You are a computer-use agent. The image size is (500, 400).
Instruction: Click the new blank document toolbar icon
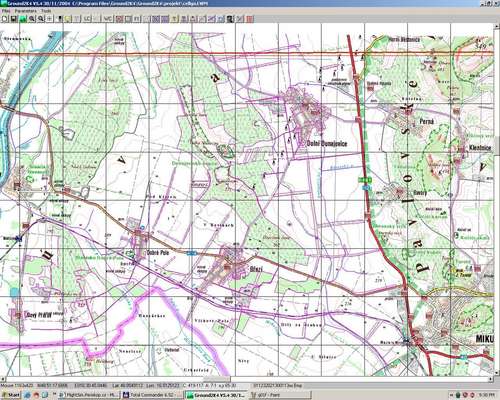pos(5,19)
